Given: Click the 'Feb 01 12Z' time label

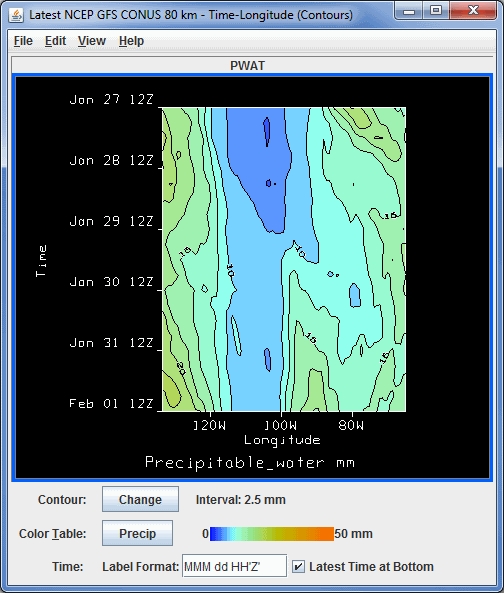Looking at the screenshot, I should 111,404.
